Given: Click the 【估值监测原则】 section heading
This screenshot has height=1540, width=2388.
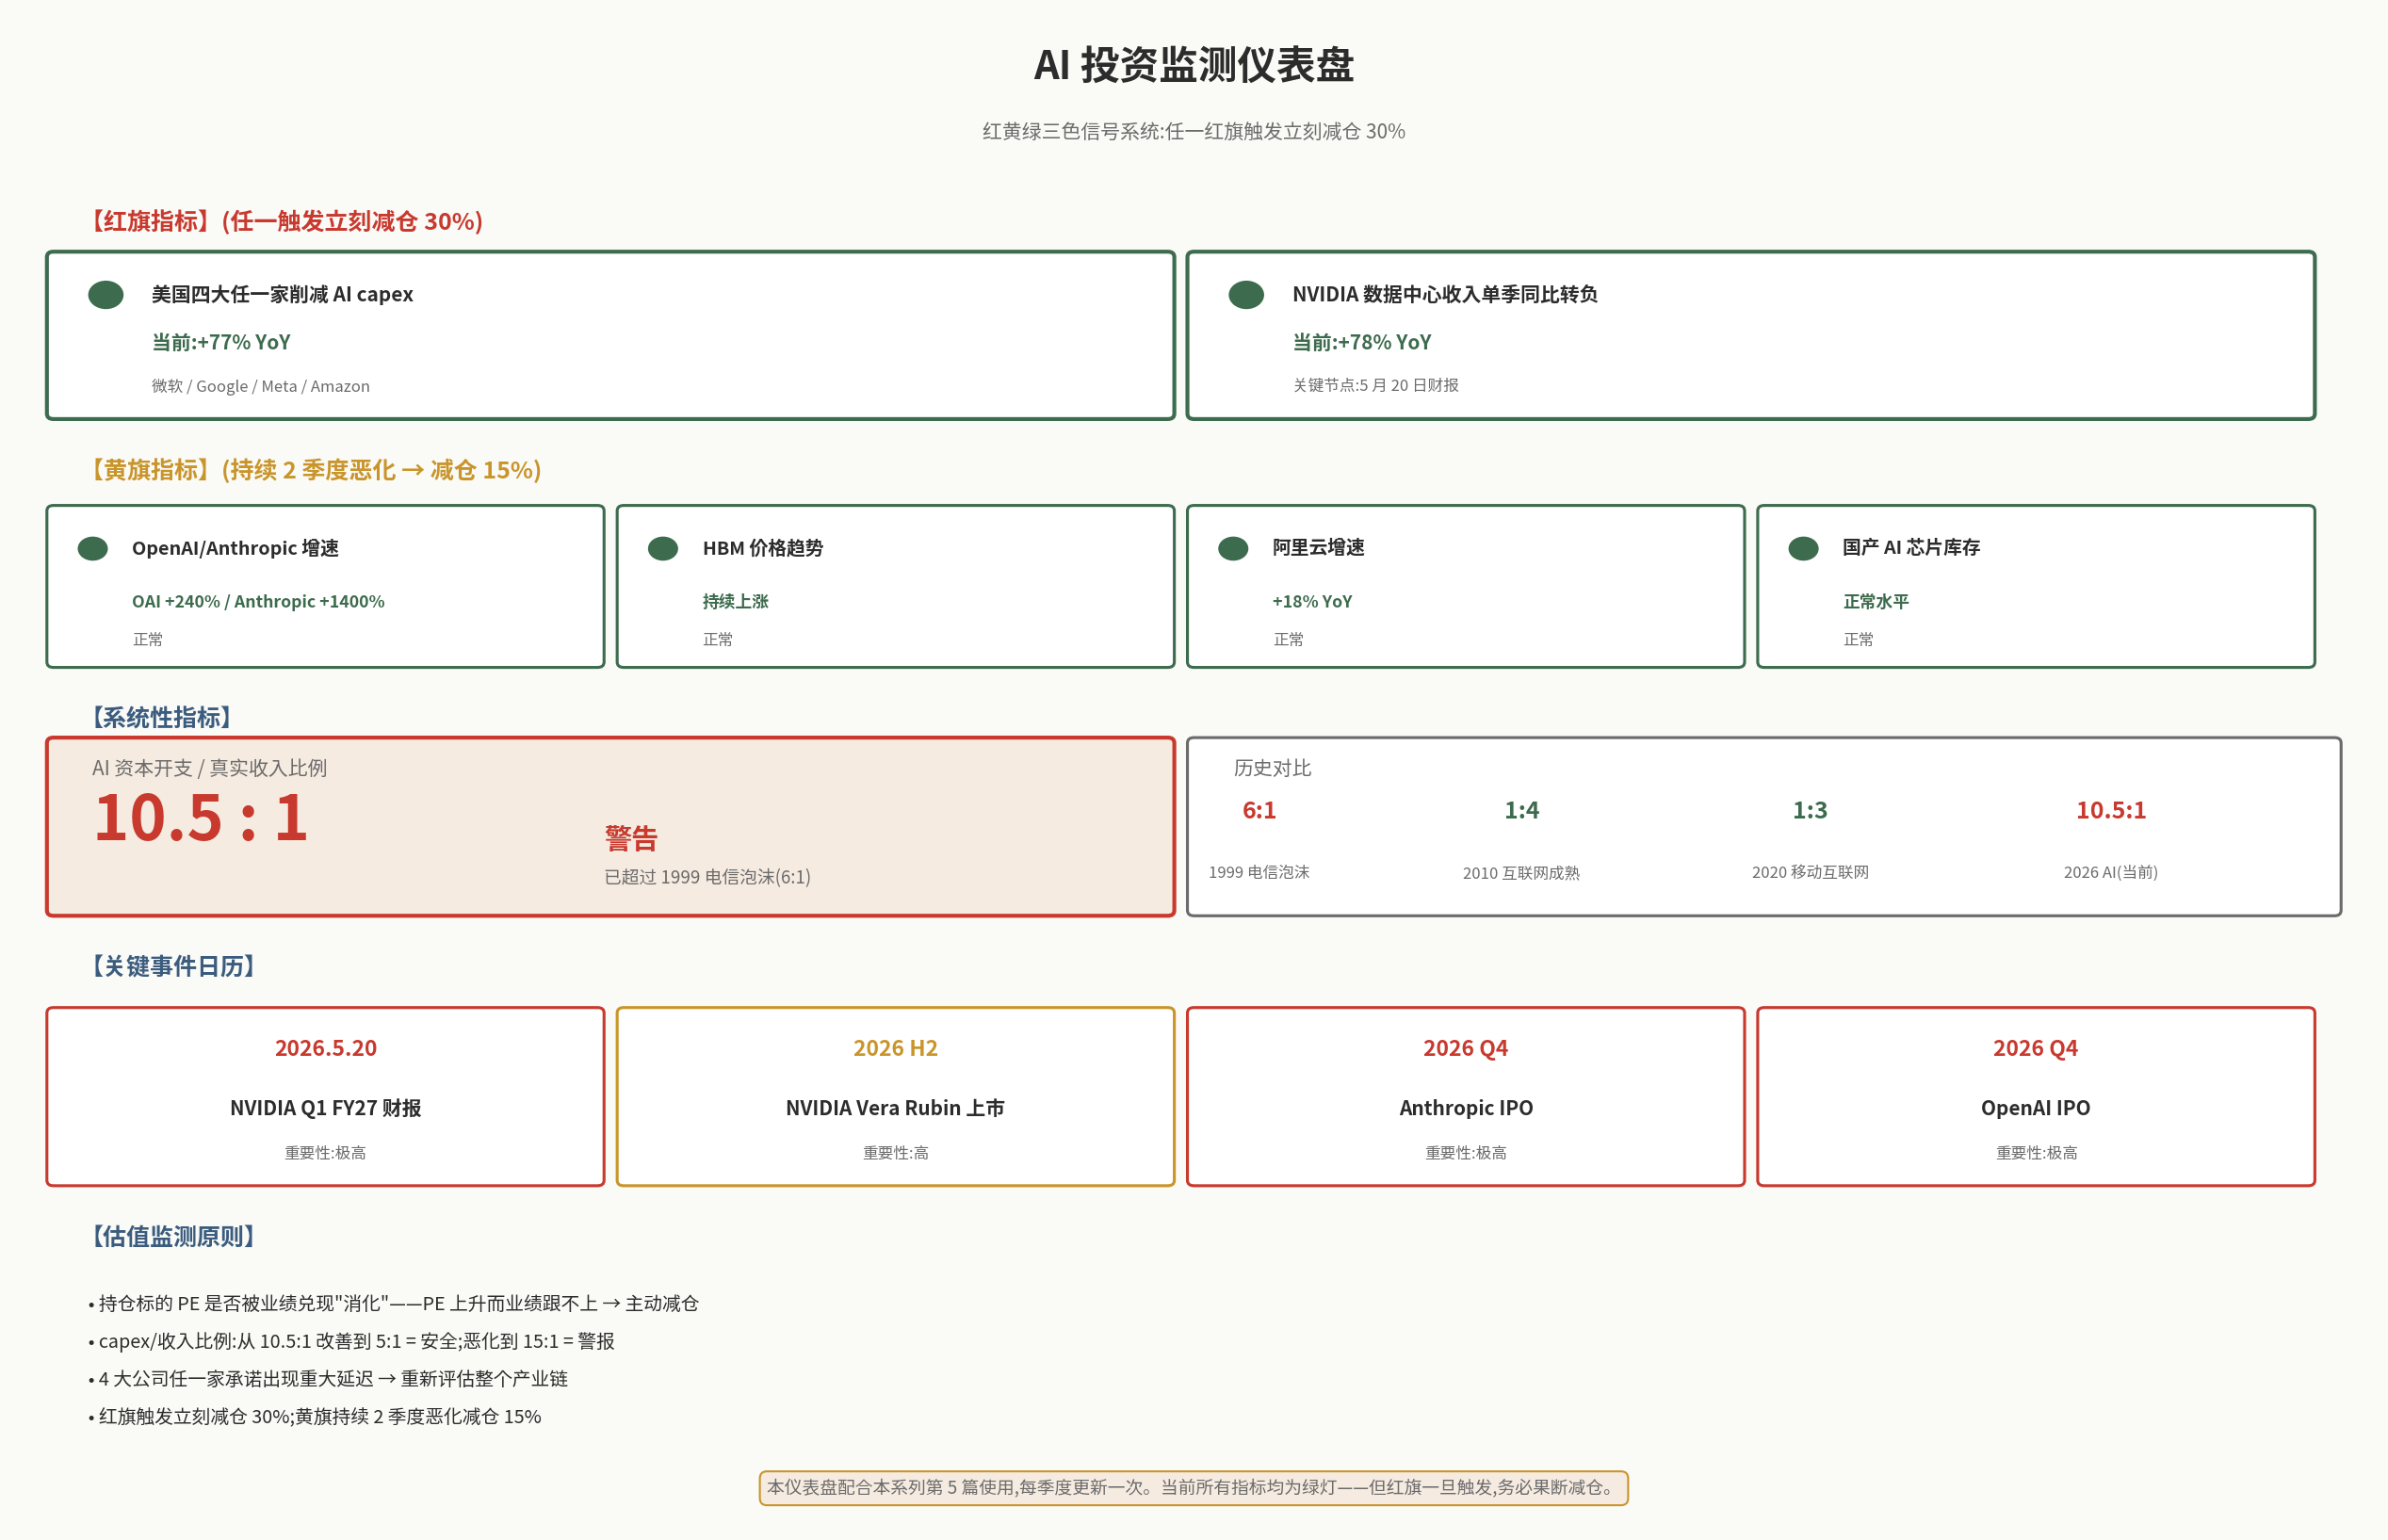Looking at the screenshot, I should 174,1236.
